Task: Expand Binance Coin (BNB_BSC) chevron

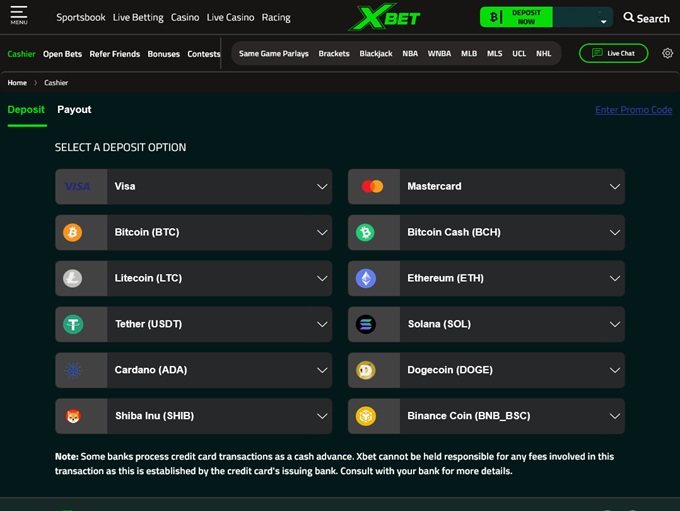Action: point(614,416)
